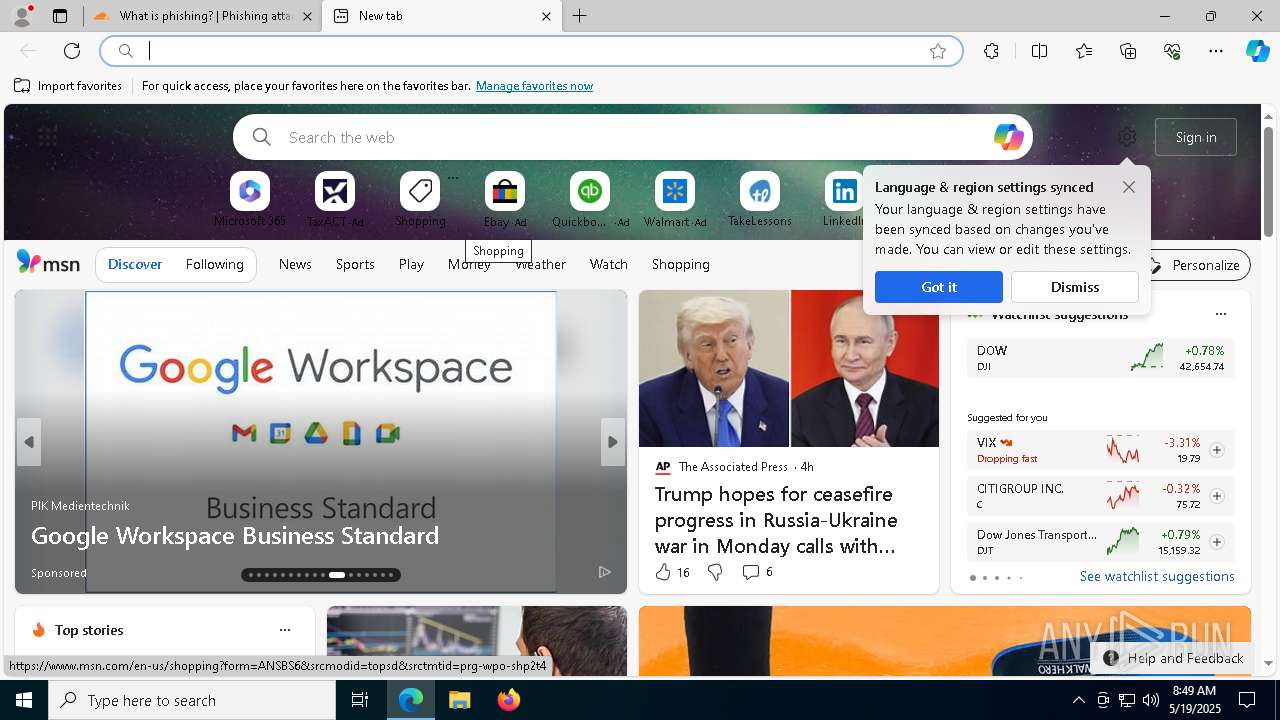The width and height of the screenshot is (1280, 720).
Task: Open TaxACT ad quick link
Action: (x=335, y=200)
